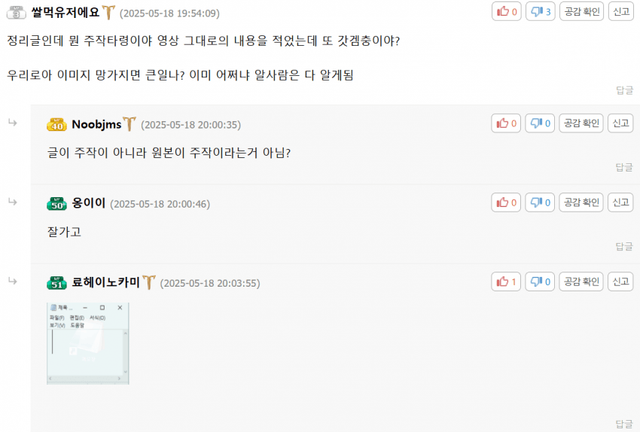Screen dimensions: 640x432
Task: Upvote Noobjms's reply
Action: coord(506,123)
